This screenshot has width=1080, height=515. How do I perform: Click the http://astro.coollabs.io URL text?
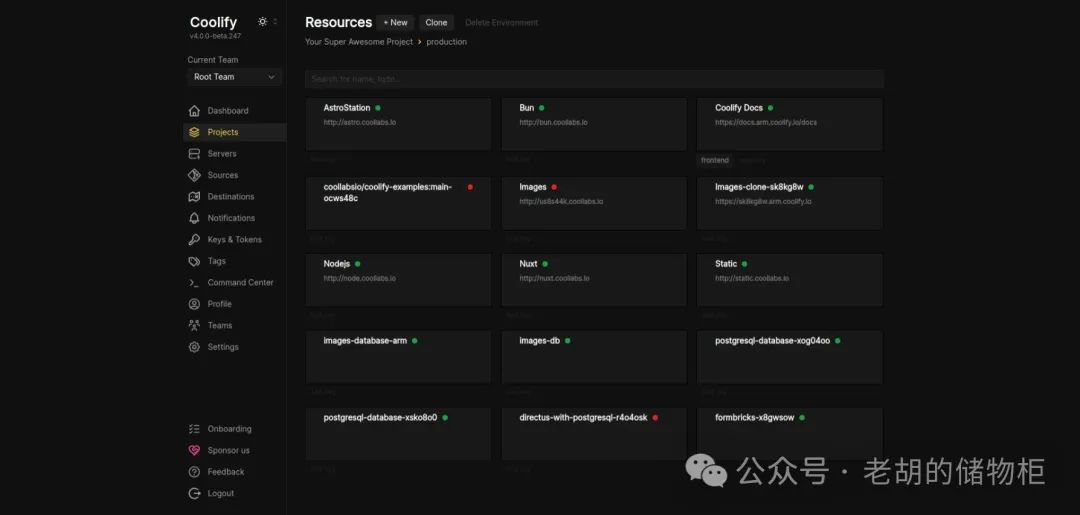tap(360, 123)
